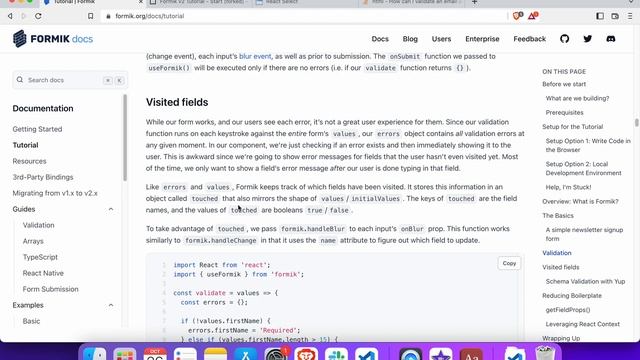Open React Native guide

(43, 273)
